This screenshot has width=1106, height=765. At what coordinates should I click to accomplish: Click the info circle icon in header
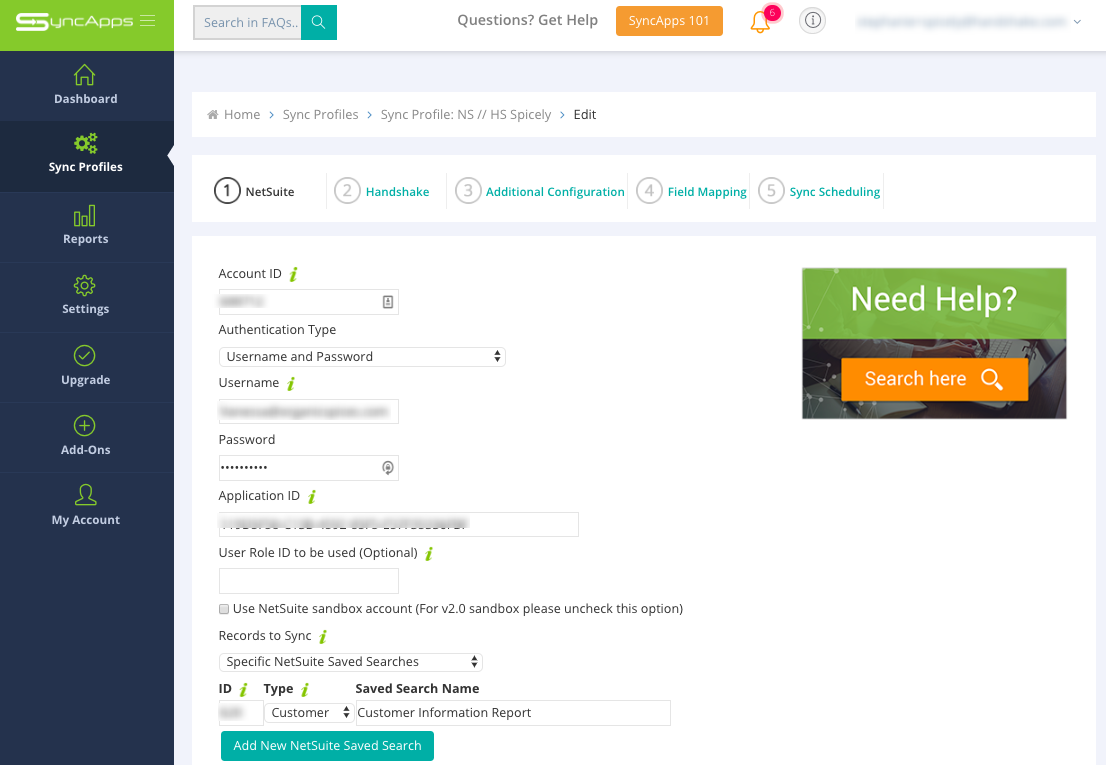(813, 20)
